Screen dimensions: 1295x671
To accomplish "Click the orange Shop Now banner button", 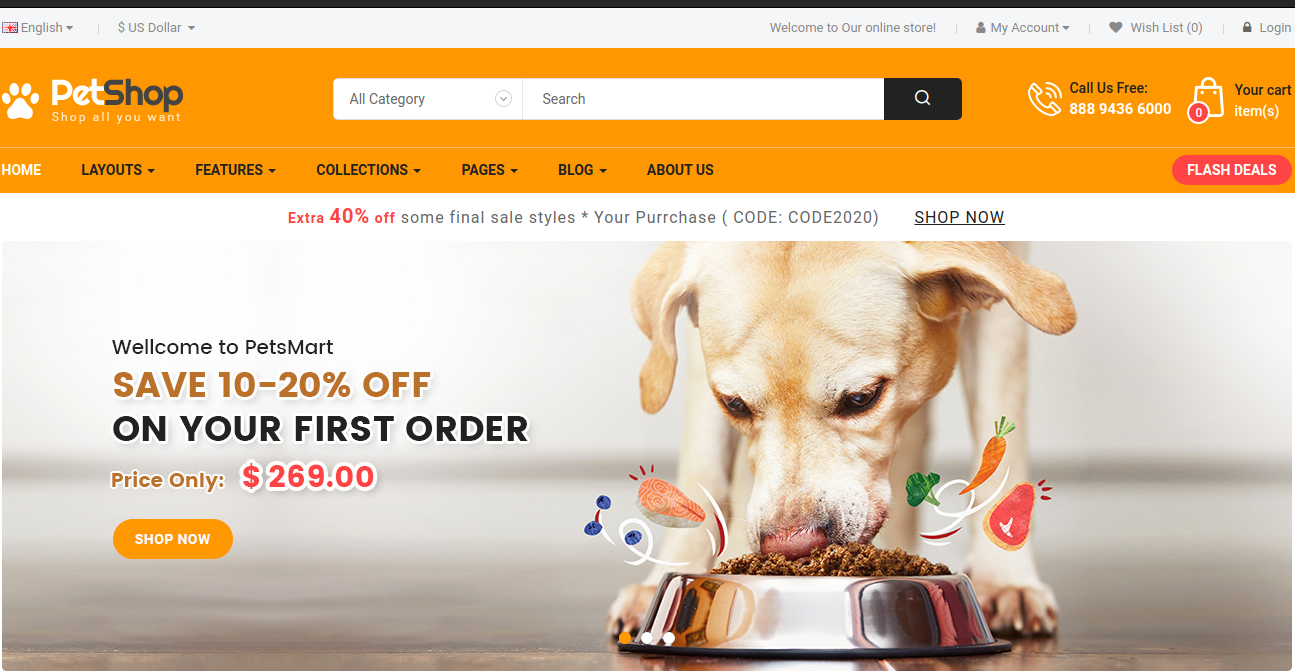I will tap(173, 539).
